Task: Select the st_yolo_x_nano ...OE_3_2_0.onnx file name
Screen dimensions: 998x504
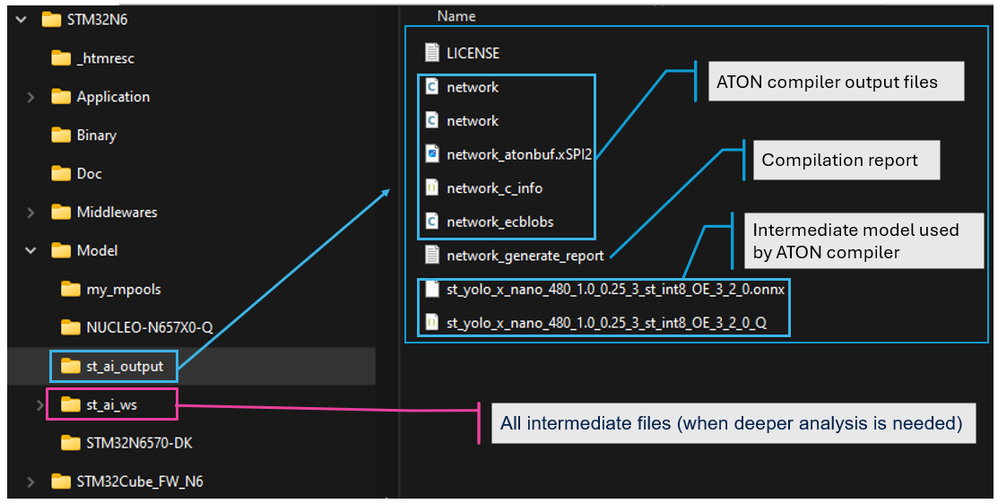Action: click(615, 290)
